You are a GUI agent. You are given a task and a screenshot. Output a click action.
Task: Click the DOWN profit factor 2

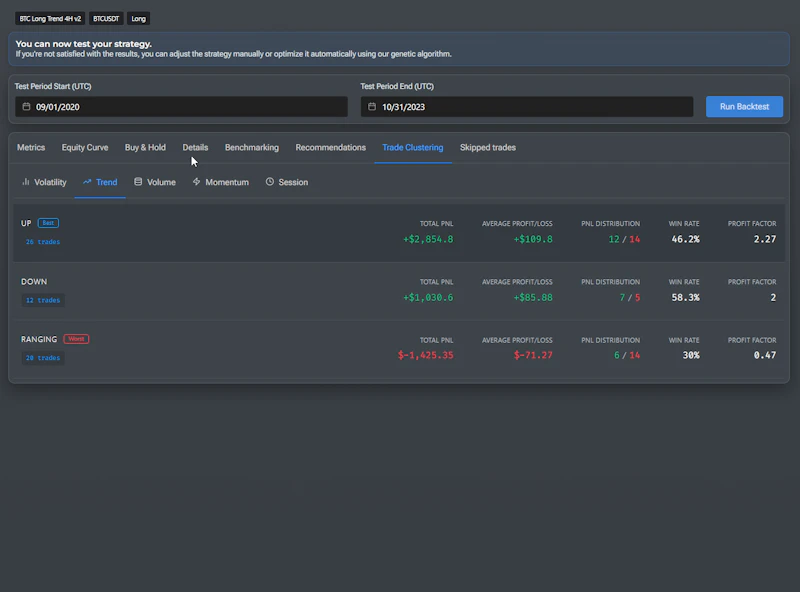(x=773, y=298)
